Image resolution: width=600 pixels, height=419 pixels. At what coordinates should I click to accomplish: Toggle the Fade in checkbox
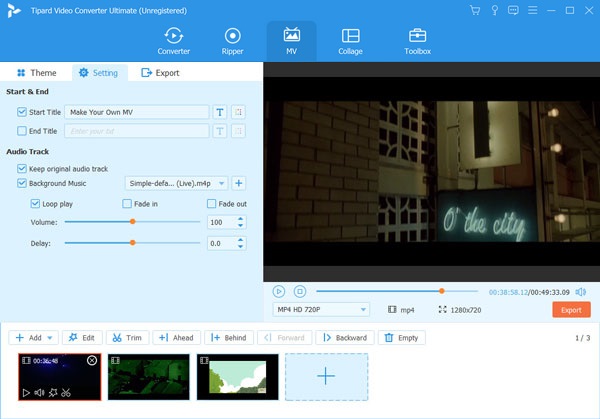click(127, 204)
